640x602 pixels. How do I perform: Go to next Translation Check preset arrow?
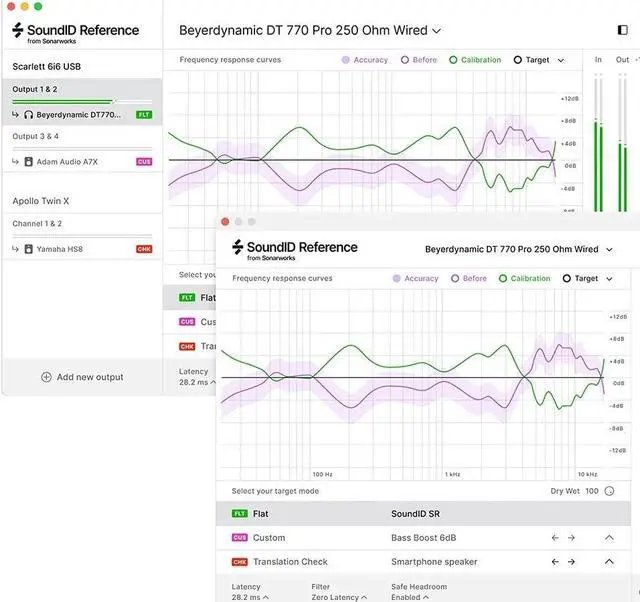571,562
